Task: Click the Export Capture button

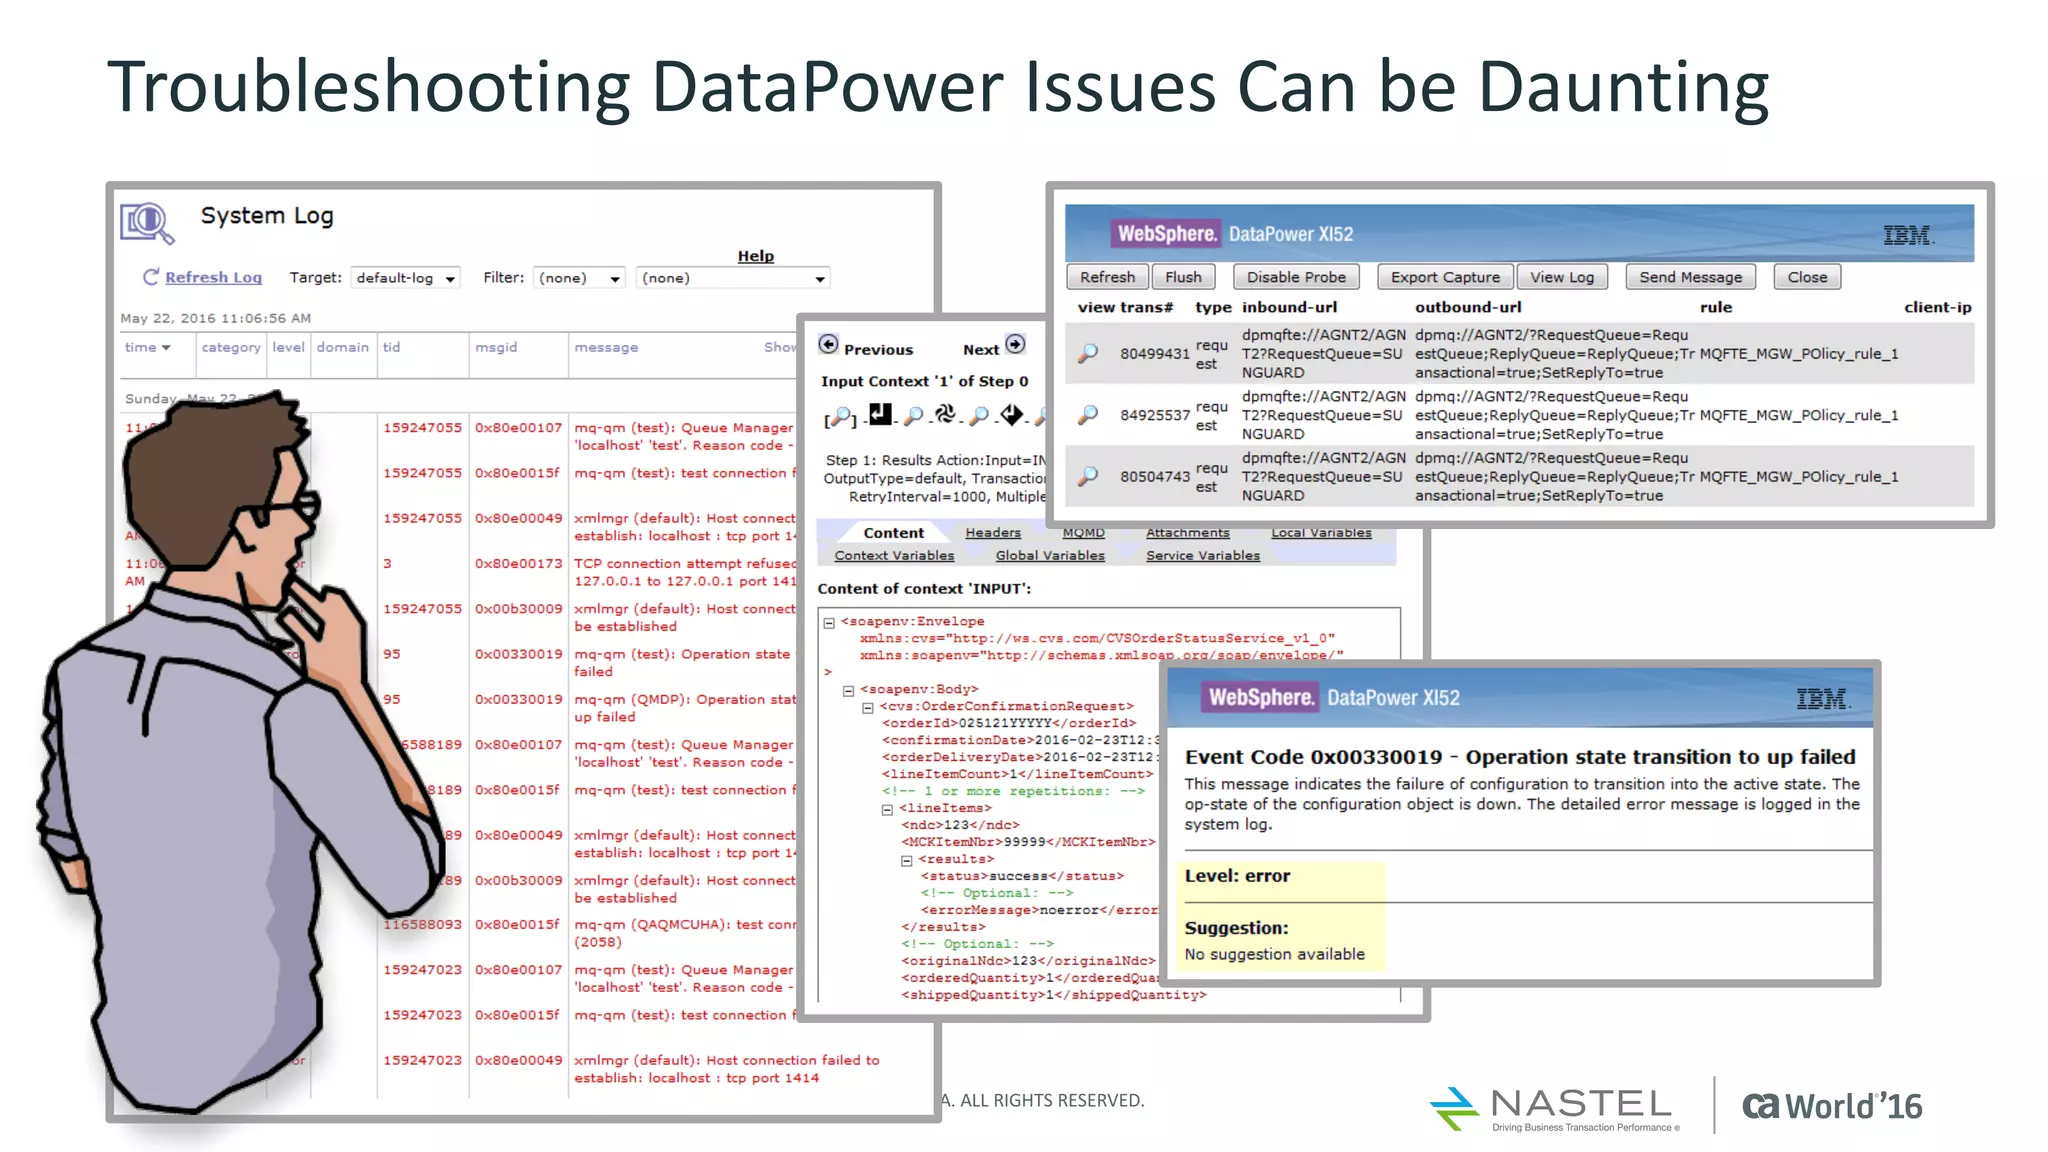Action: pyautogui.click(x=1445, y=277)
